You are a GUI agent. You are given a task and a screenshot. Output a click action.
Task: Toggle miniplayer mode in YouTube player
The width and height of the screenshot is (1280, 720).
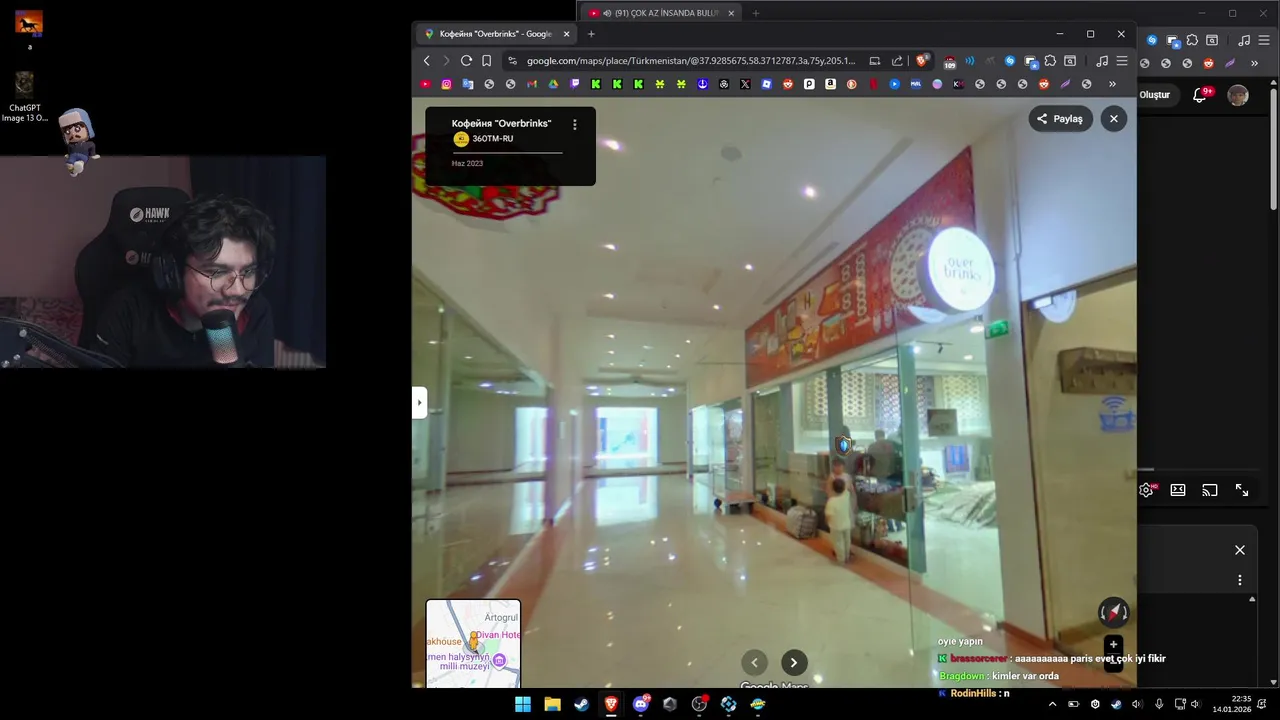tap(1178, 490)
